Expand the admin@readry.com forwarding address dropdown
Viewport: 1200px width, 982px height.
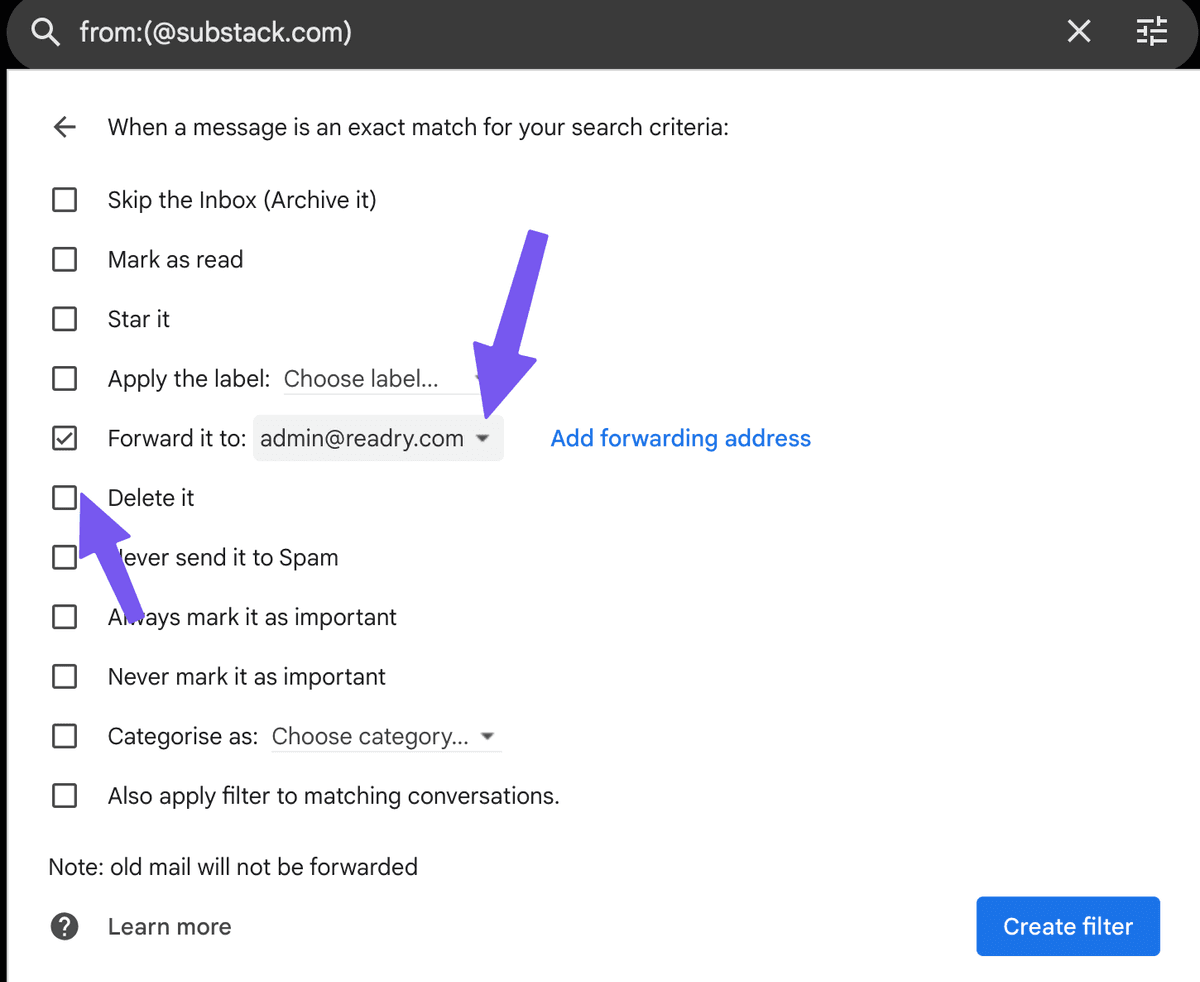pyautogui.click(x=378, y=438)
